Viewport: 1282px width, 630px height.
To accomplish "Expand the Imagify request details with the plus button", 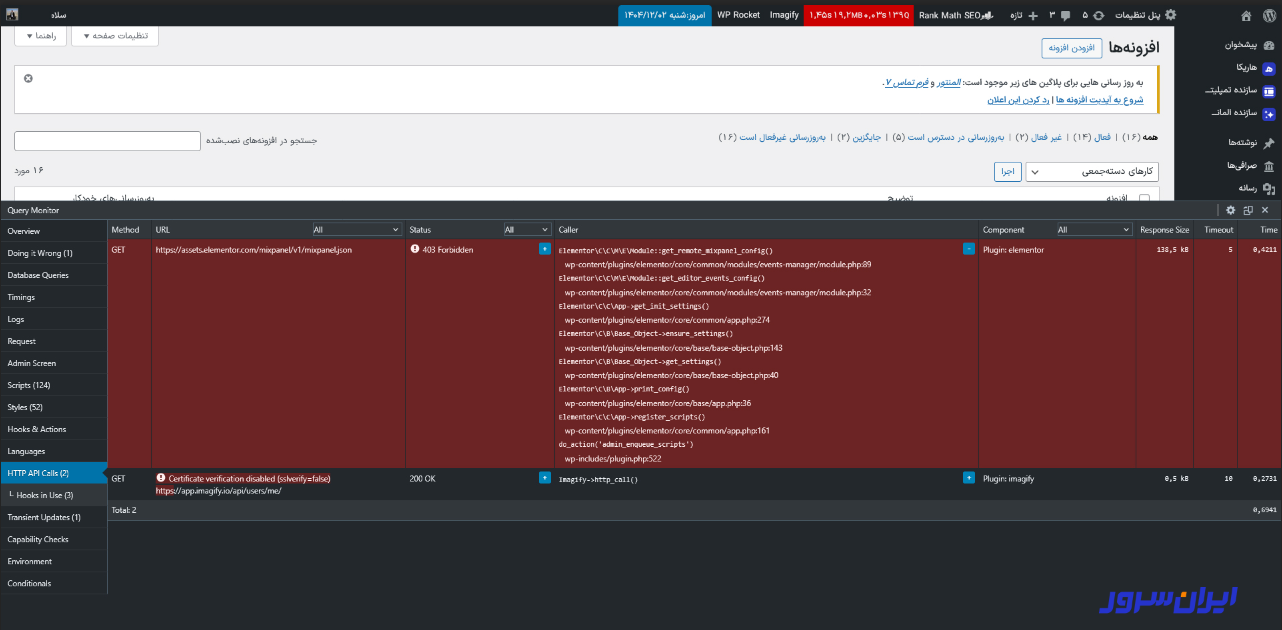I will tap(968, 478).
